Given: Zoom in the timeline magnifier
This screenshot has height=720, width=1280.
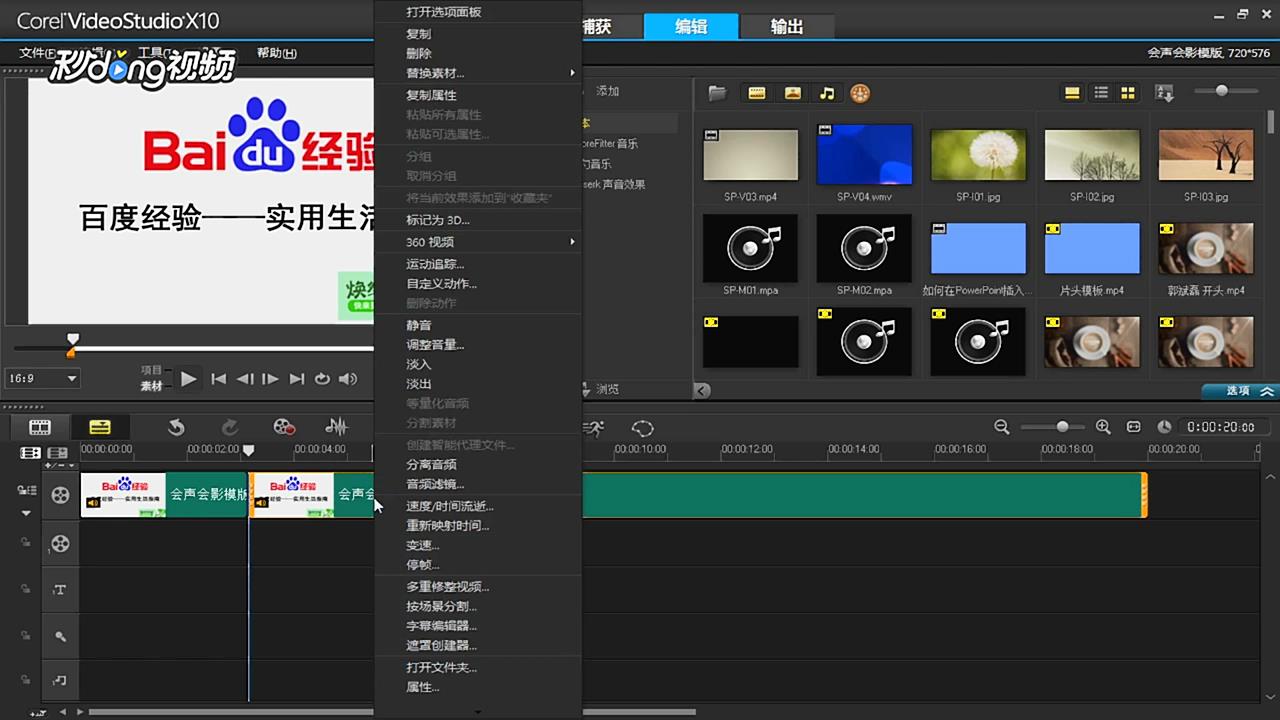Looking at the screenshot, I should tap(1103, 427).
